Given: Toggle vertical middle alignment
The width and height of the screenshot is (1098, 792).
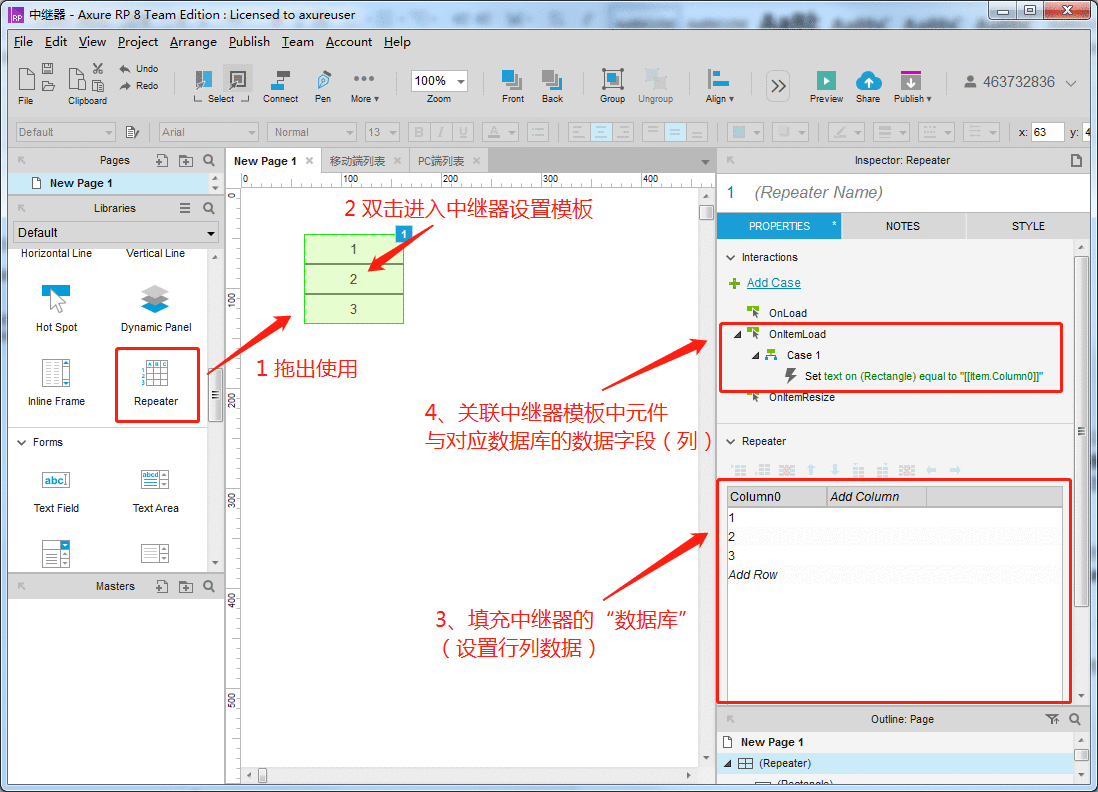Looking at the screenshot, I should coord(675,132).
